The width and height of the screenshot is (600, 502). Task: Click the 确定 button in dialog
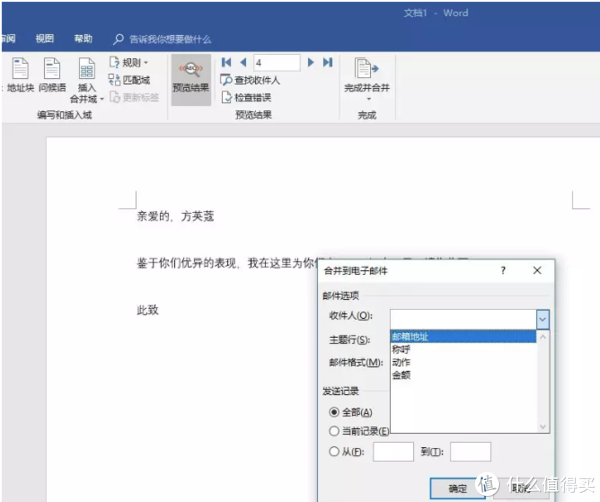click(458, 489)
